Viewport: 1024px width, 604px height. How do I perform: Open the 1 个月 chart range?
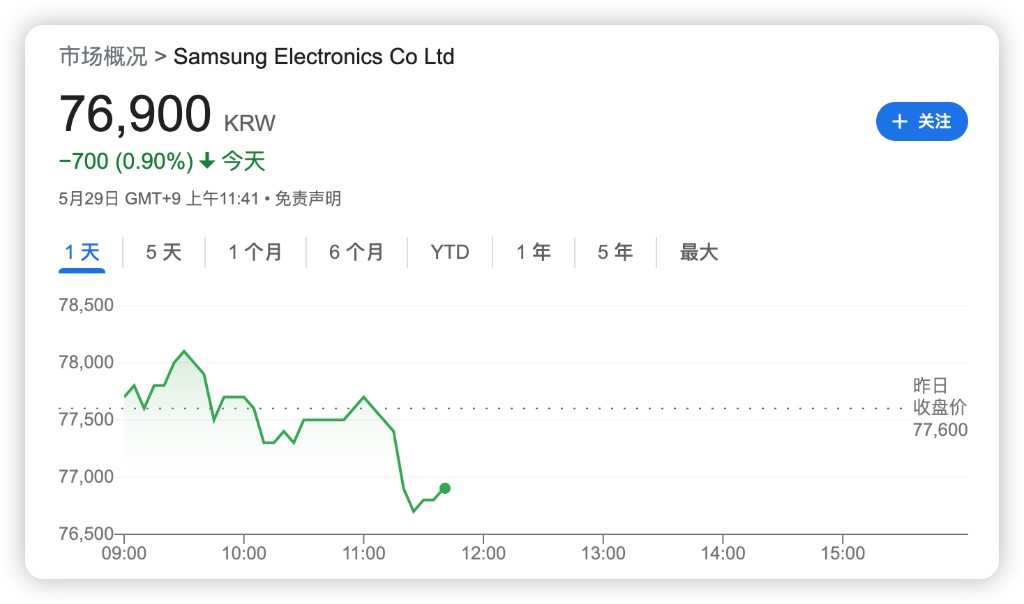tap(255, 252)
